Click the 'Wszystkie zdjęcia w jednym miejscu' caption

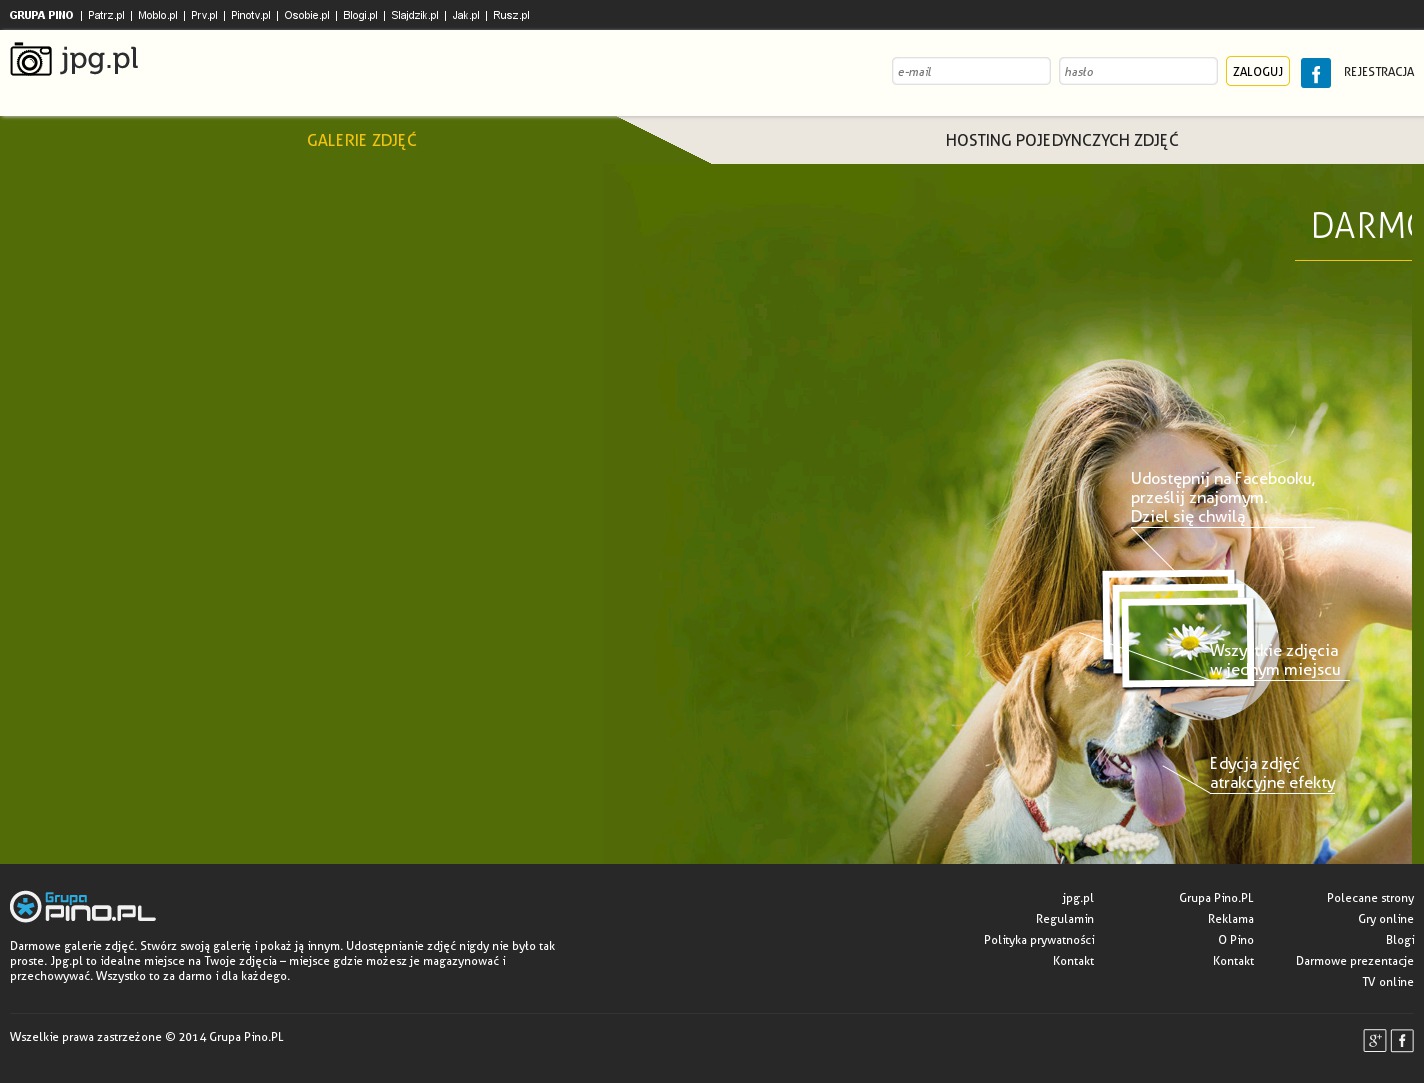pos(1275,660)
